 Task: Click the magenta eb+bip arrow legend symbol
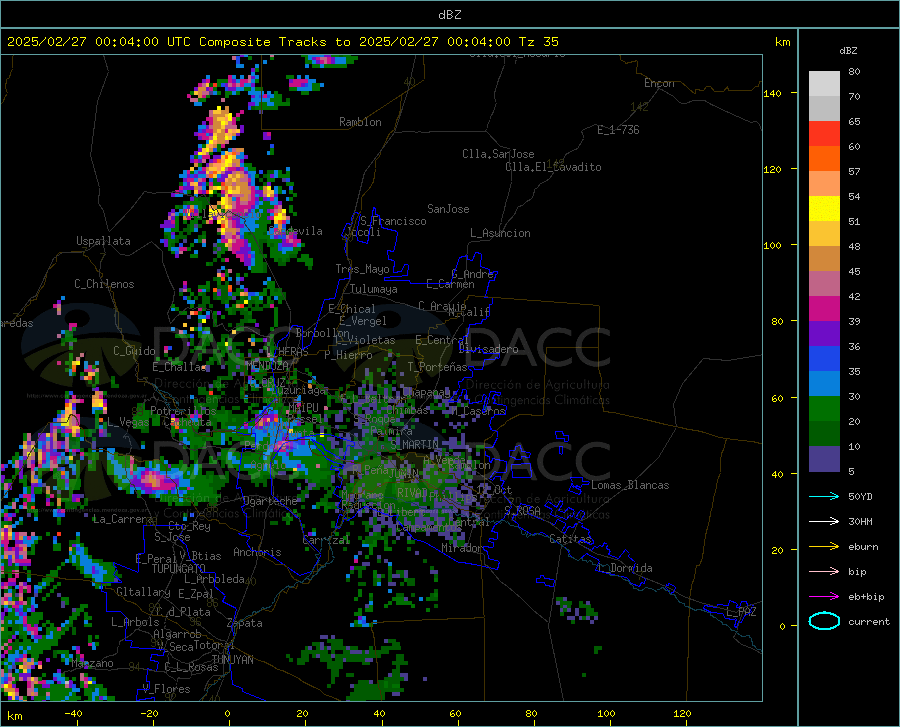click(x=824, y=597)
